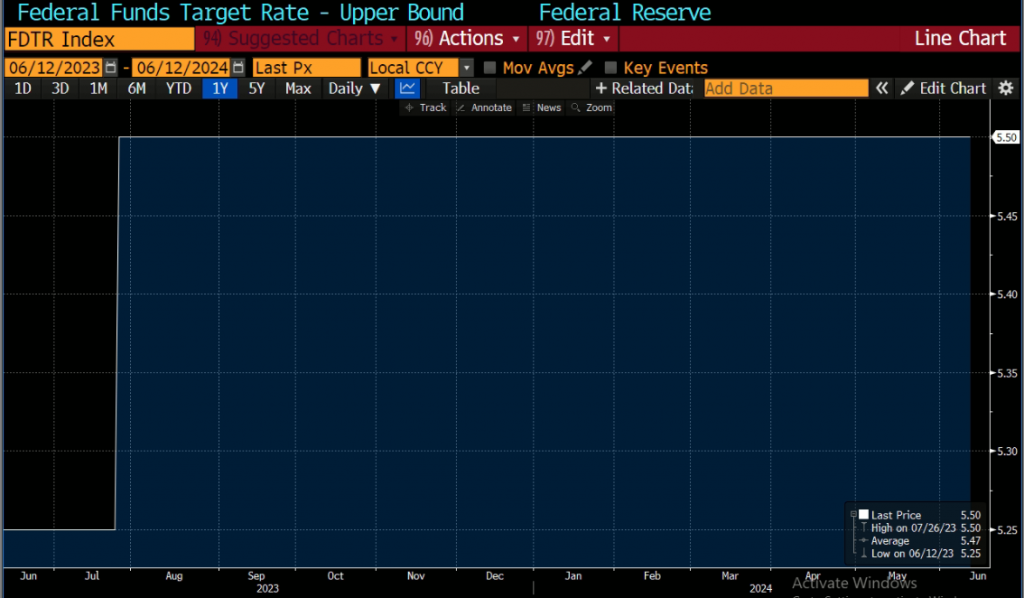Viewport: 1024px width, 598px height.
Task: Open Local CCY currency dropdown
Action: [466, 68]
